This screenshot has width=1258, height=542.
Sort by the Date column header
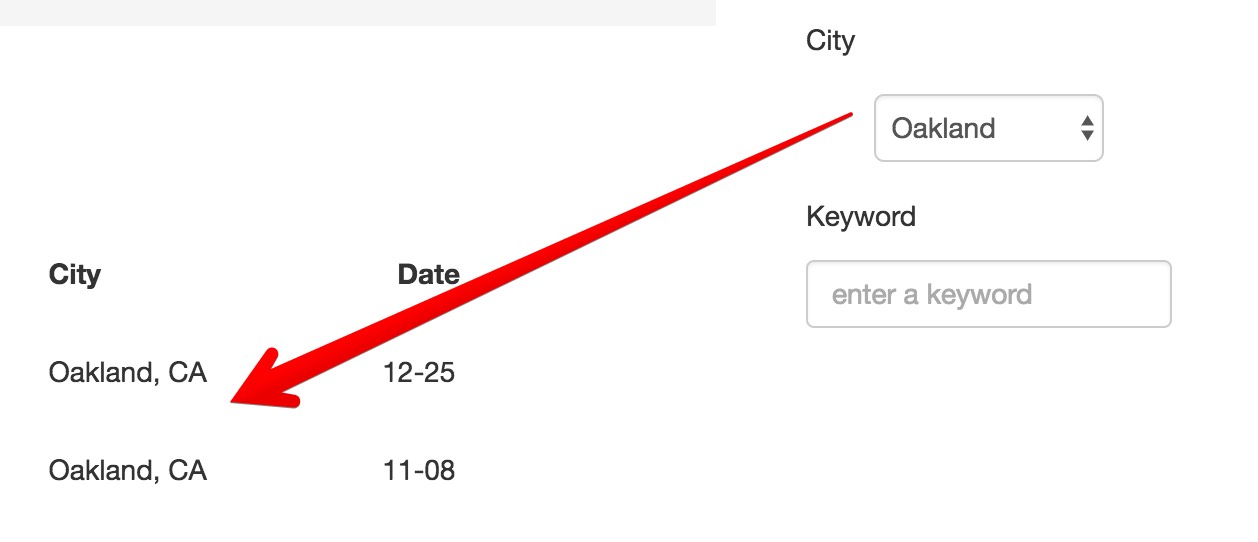pyautogui.click(x=428, y=275)
